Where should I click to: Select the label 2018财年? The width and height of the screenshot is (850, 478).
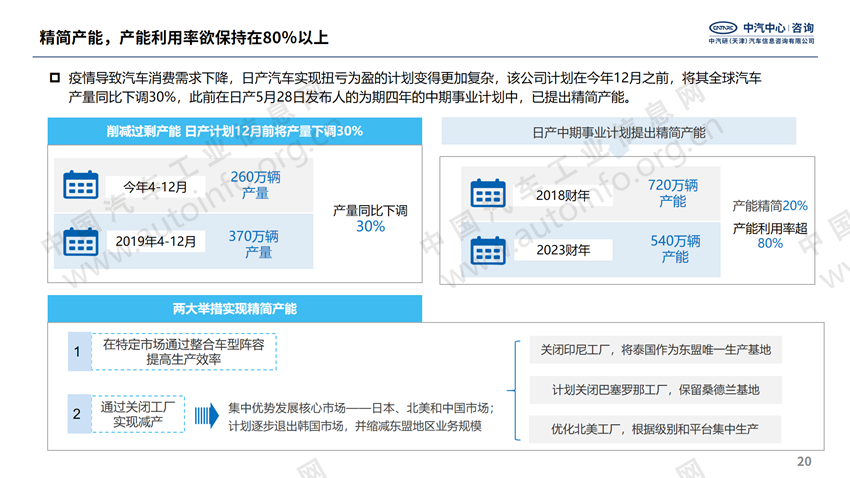coord(563,195)
